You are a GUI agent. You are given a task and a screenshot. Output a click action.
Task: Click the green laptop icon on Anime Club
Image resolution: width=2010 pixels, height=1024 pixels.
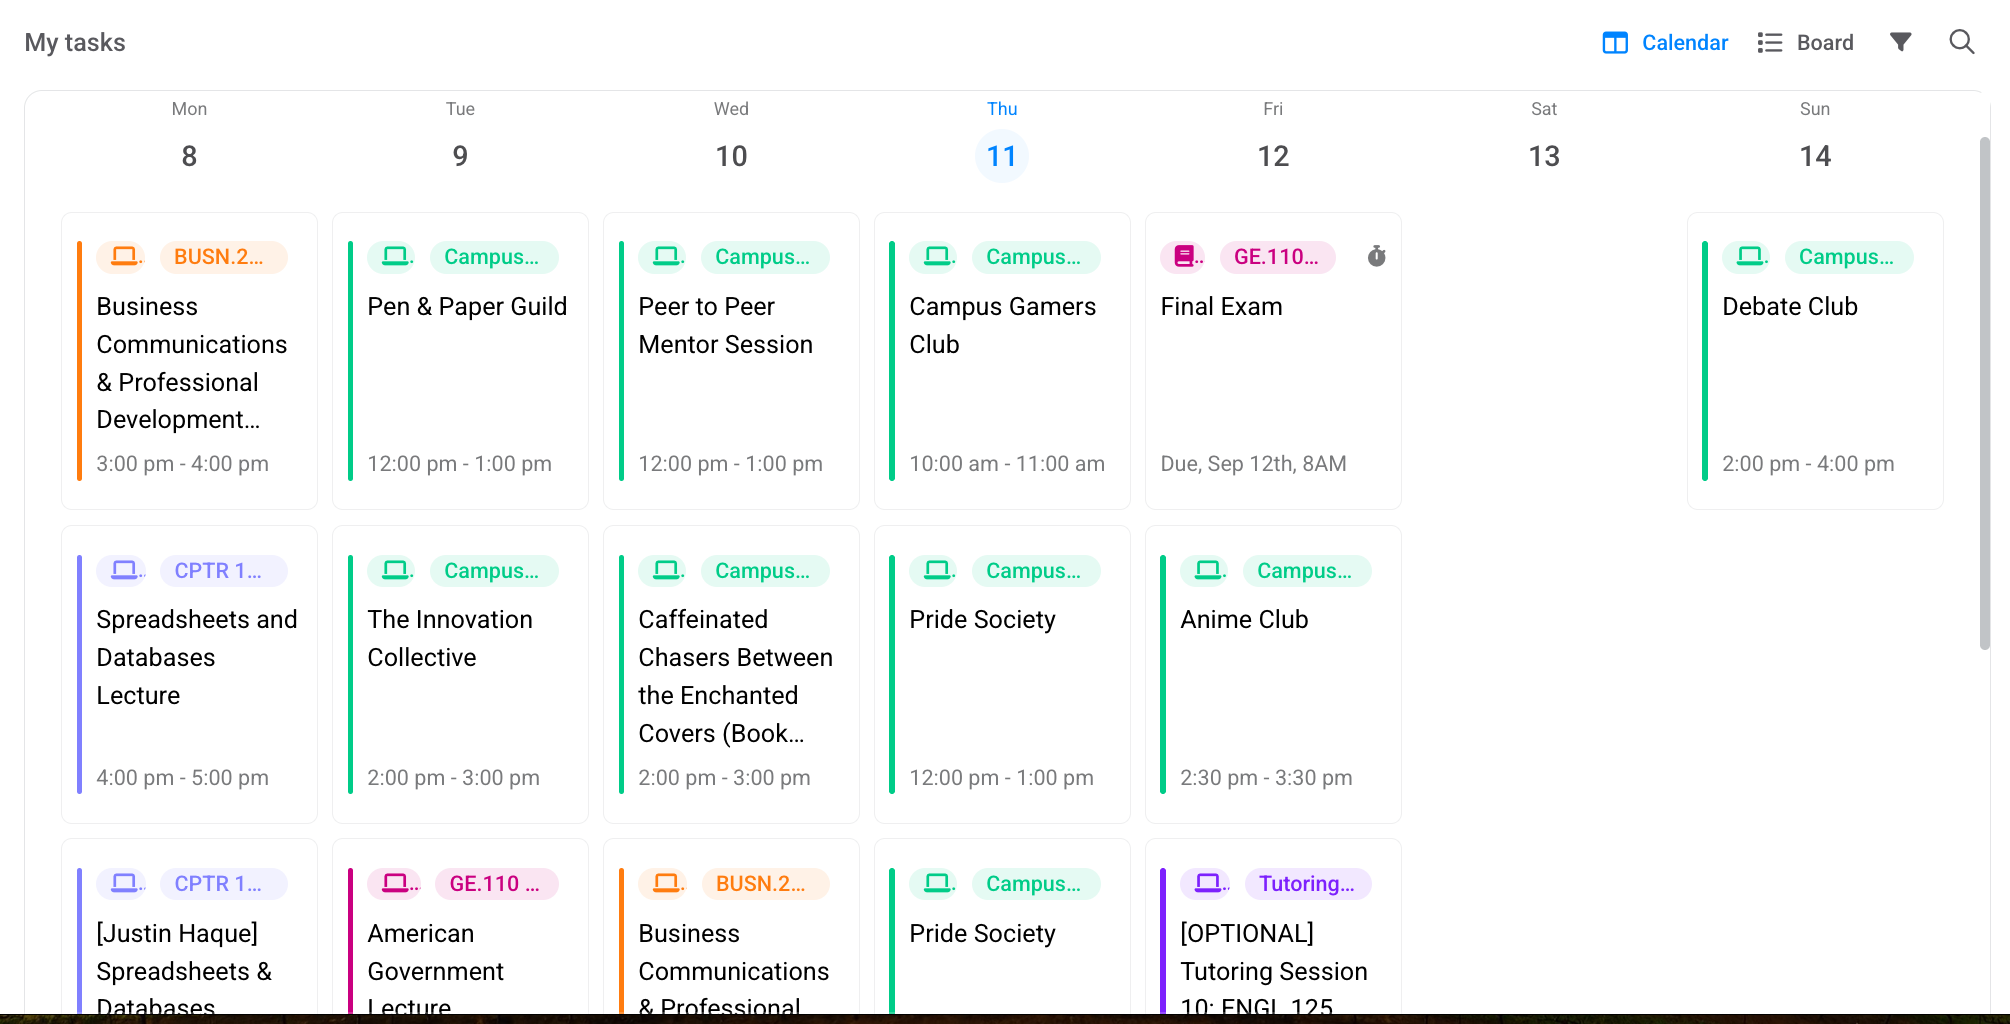point(1207,570)
